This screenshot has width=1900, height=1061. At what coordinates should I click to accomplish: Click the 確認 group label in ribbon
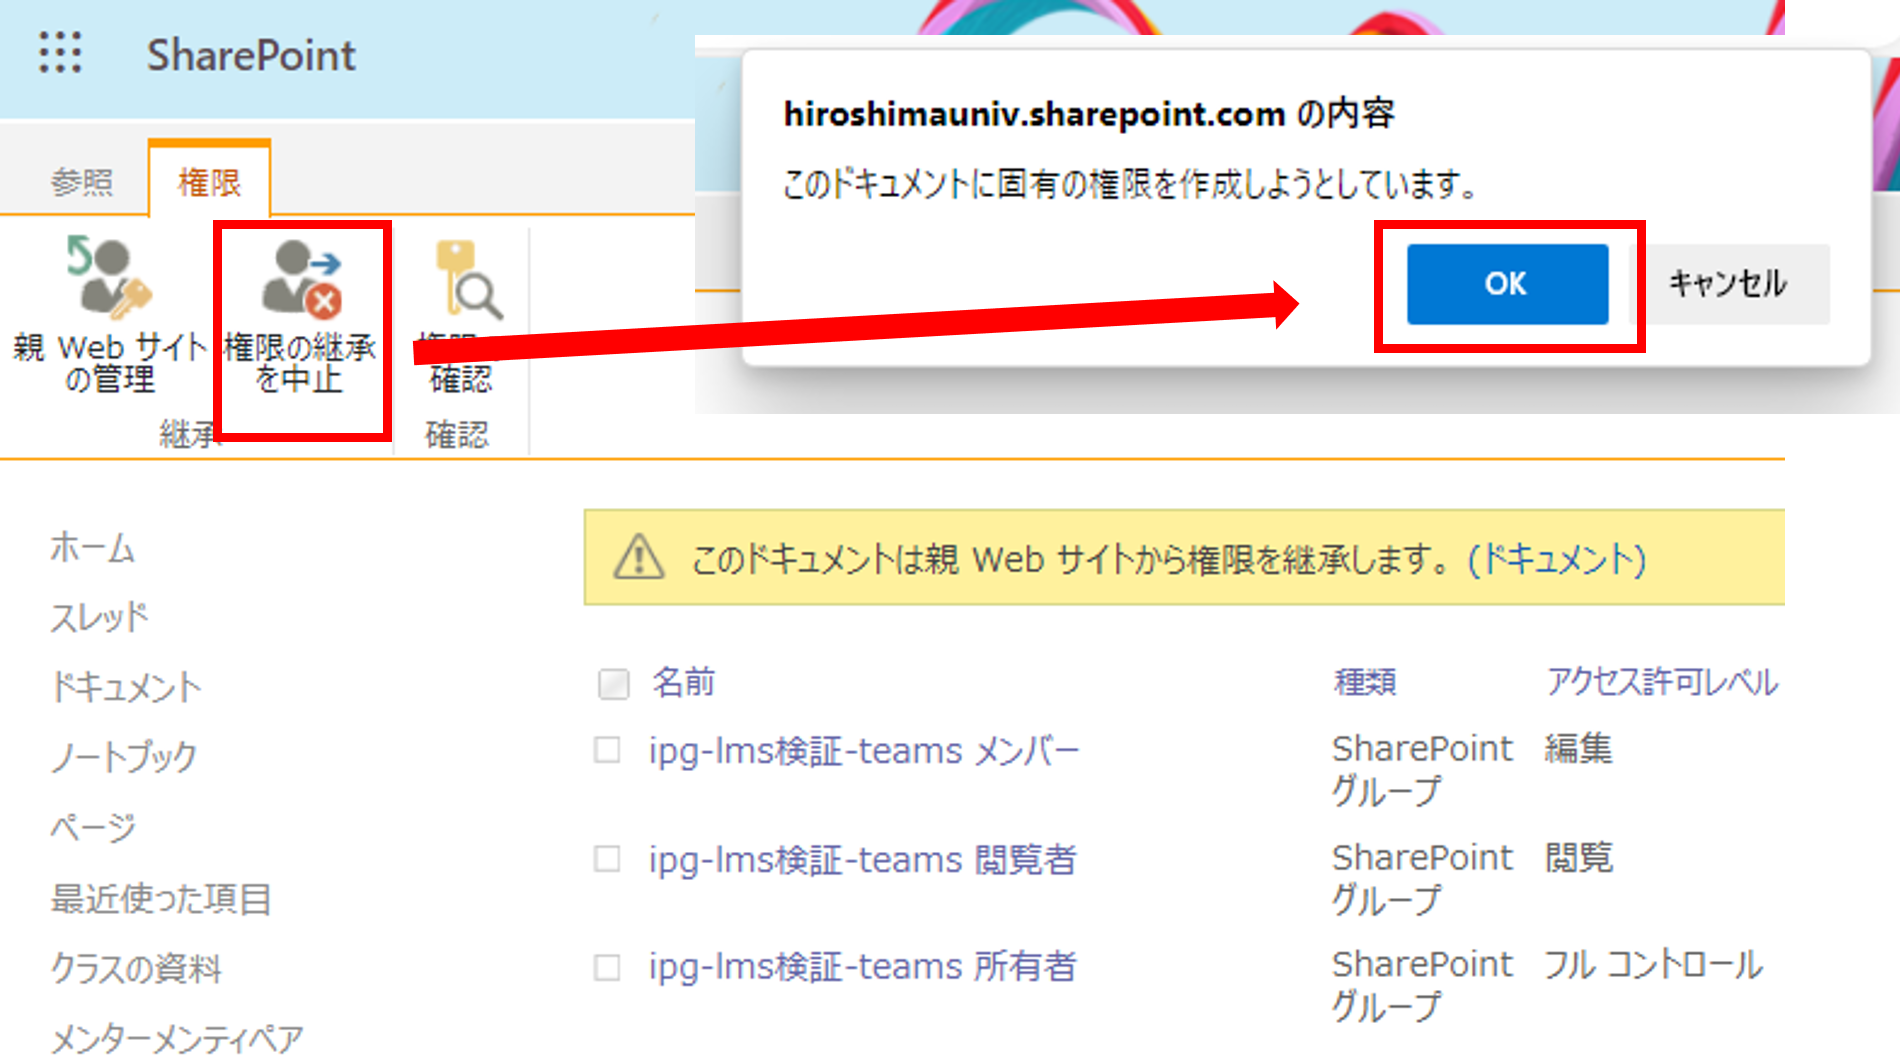457,434
